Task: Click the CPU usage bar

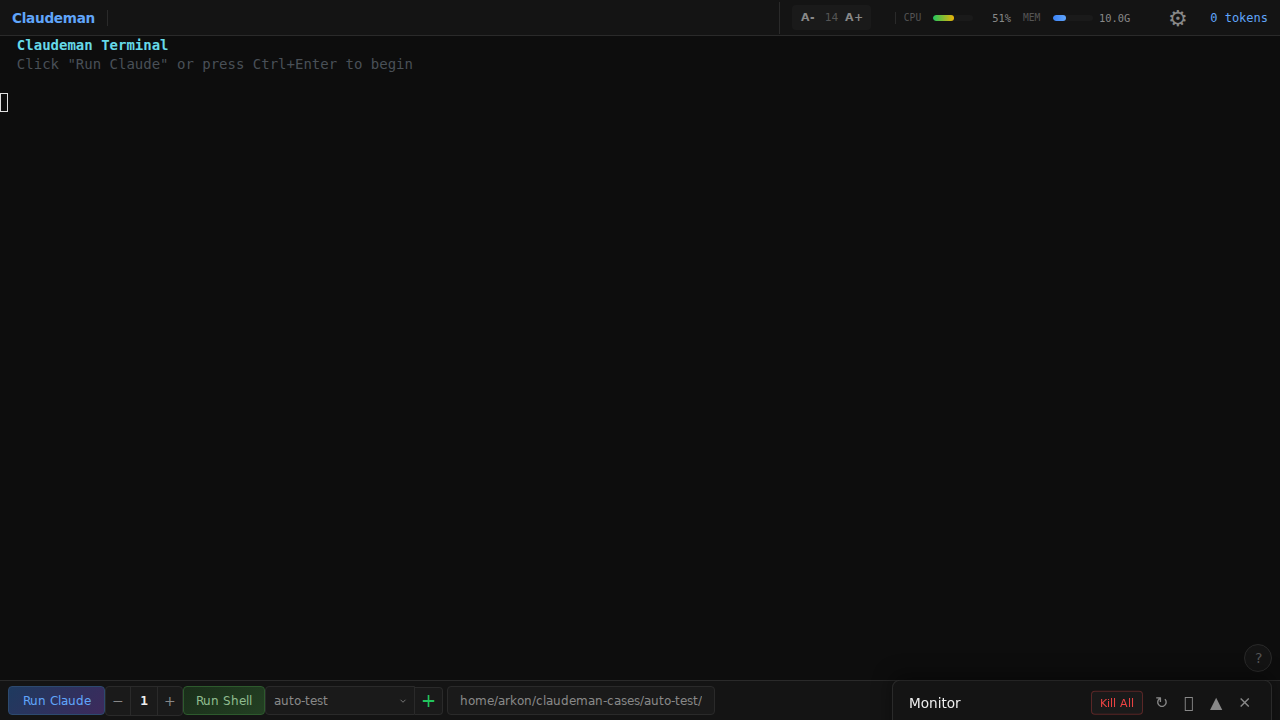Action: (x=952, y=18)
